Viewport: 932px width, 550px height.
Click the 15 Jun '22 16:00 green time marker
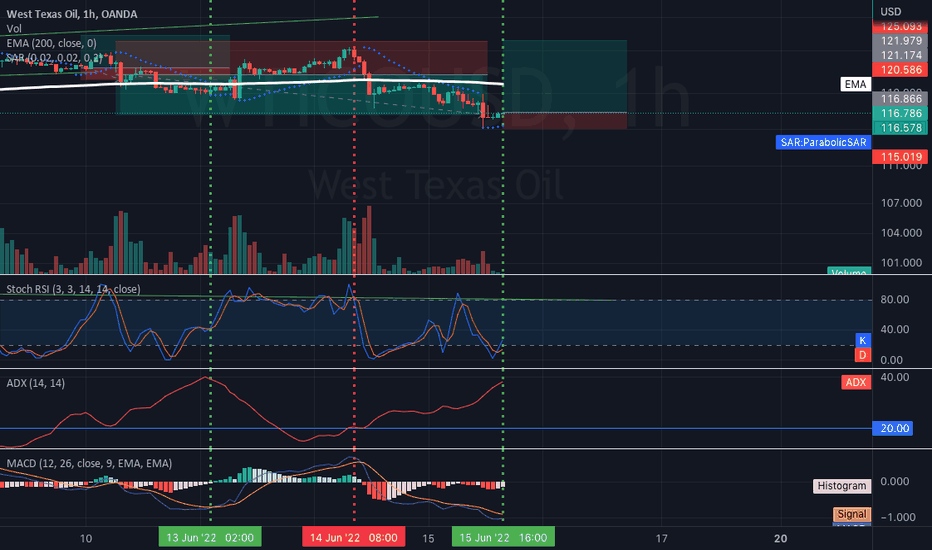tap(503, 538)
